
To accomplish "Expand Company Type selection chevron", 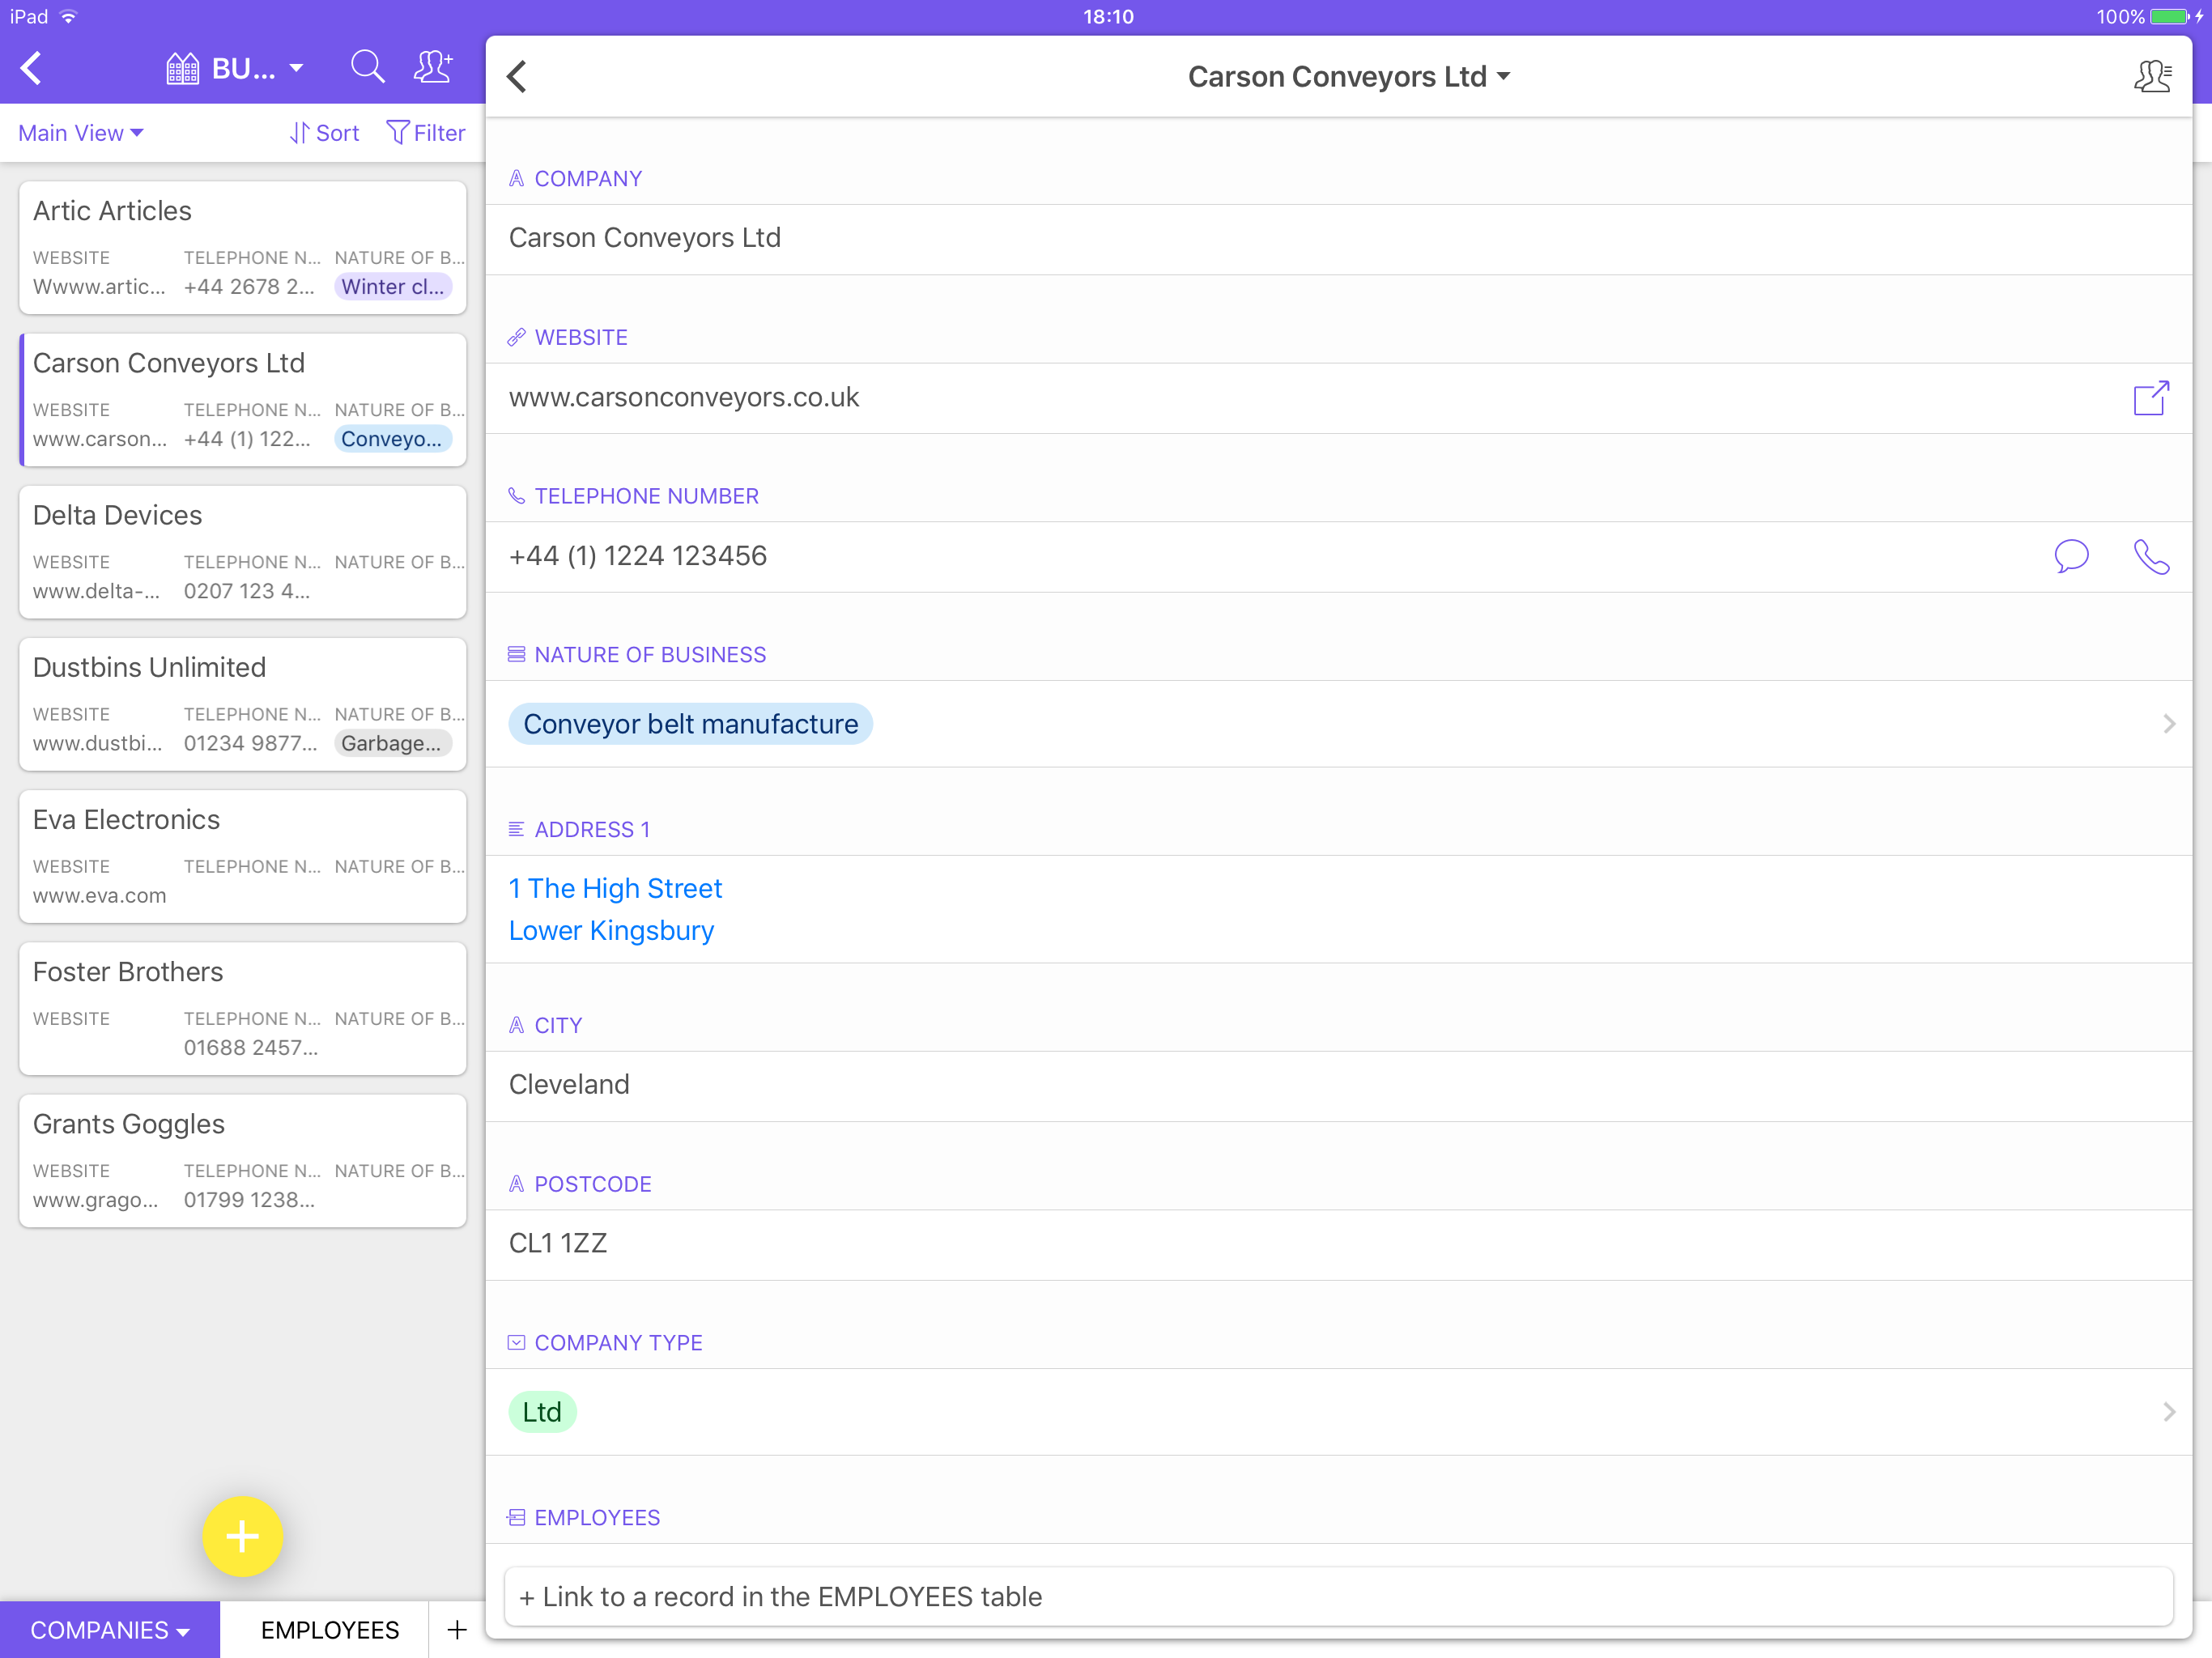I will 2168,1411.
